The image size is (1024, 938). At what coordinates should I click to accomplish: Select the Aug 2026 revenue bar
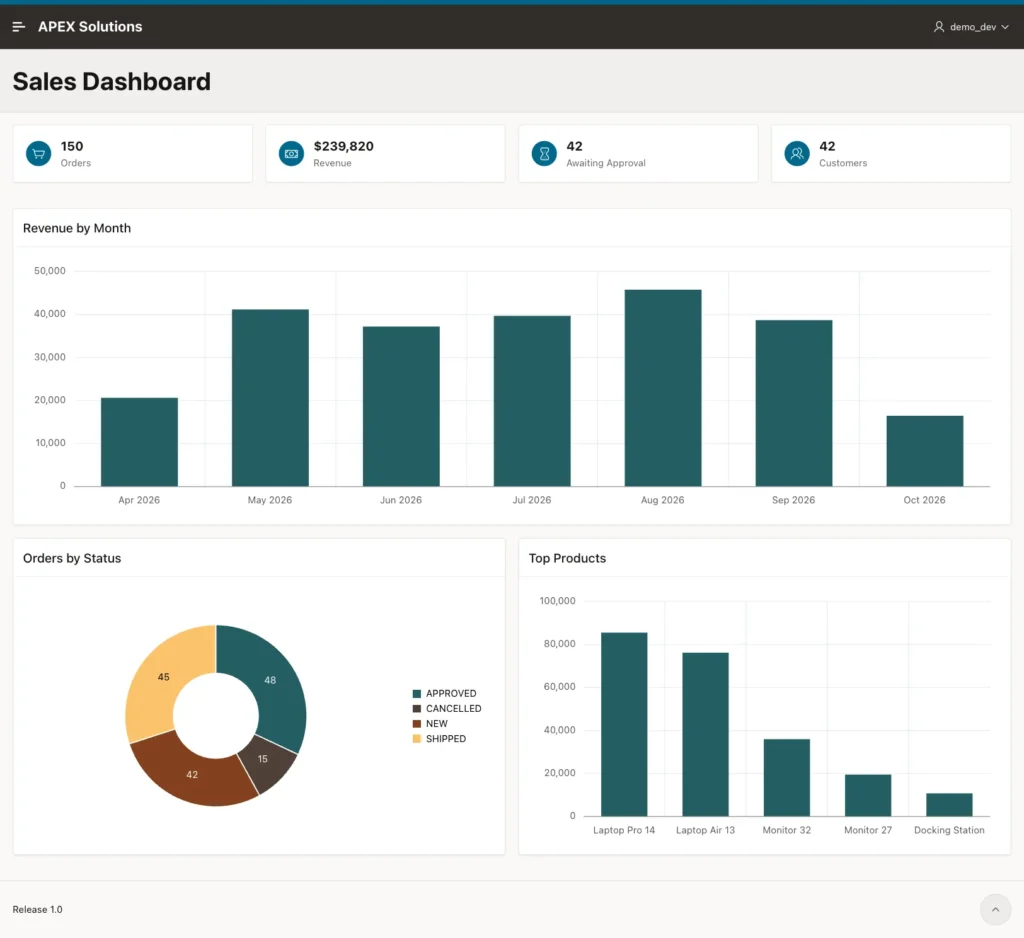pos(663,388)
